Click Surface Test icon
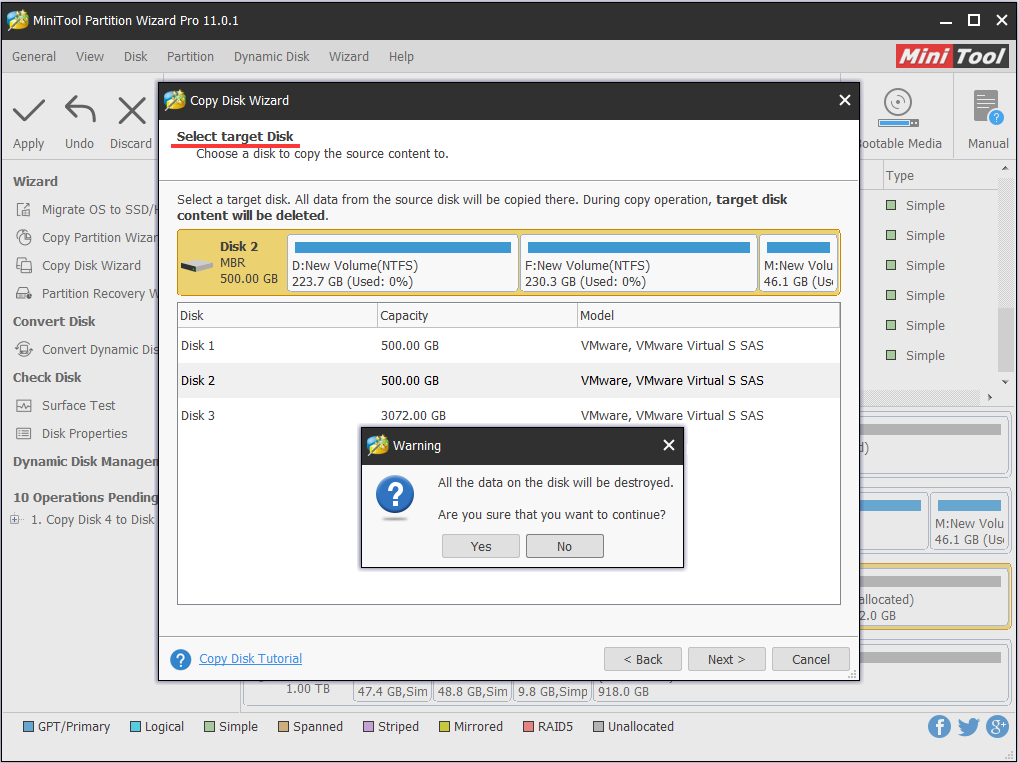The image size is (1019, 763). pyautogui.click(x=24, y=406)
